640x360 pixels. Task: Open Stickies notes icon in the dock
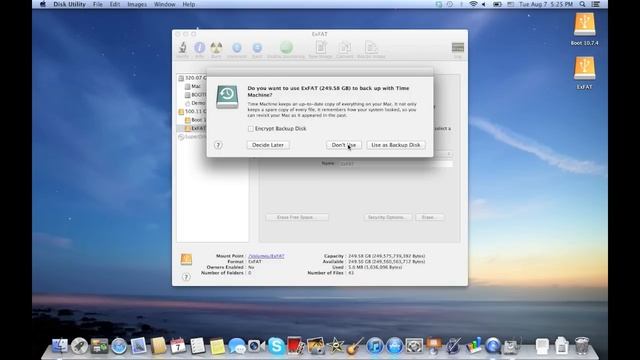217,346
